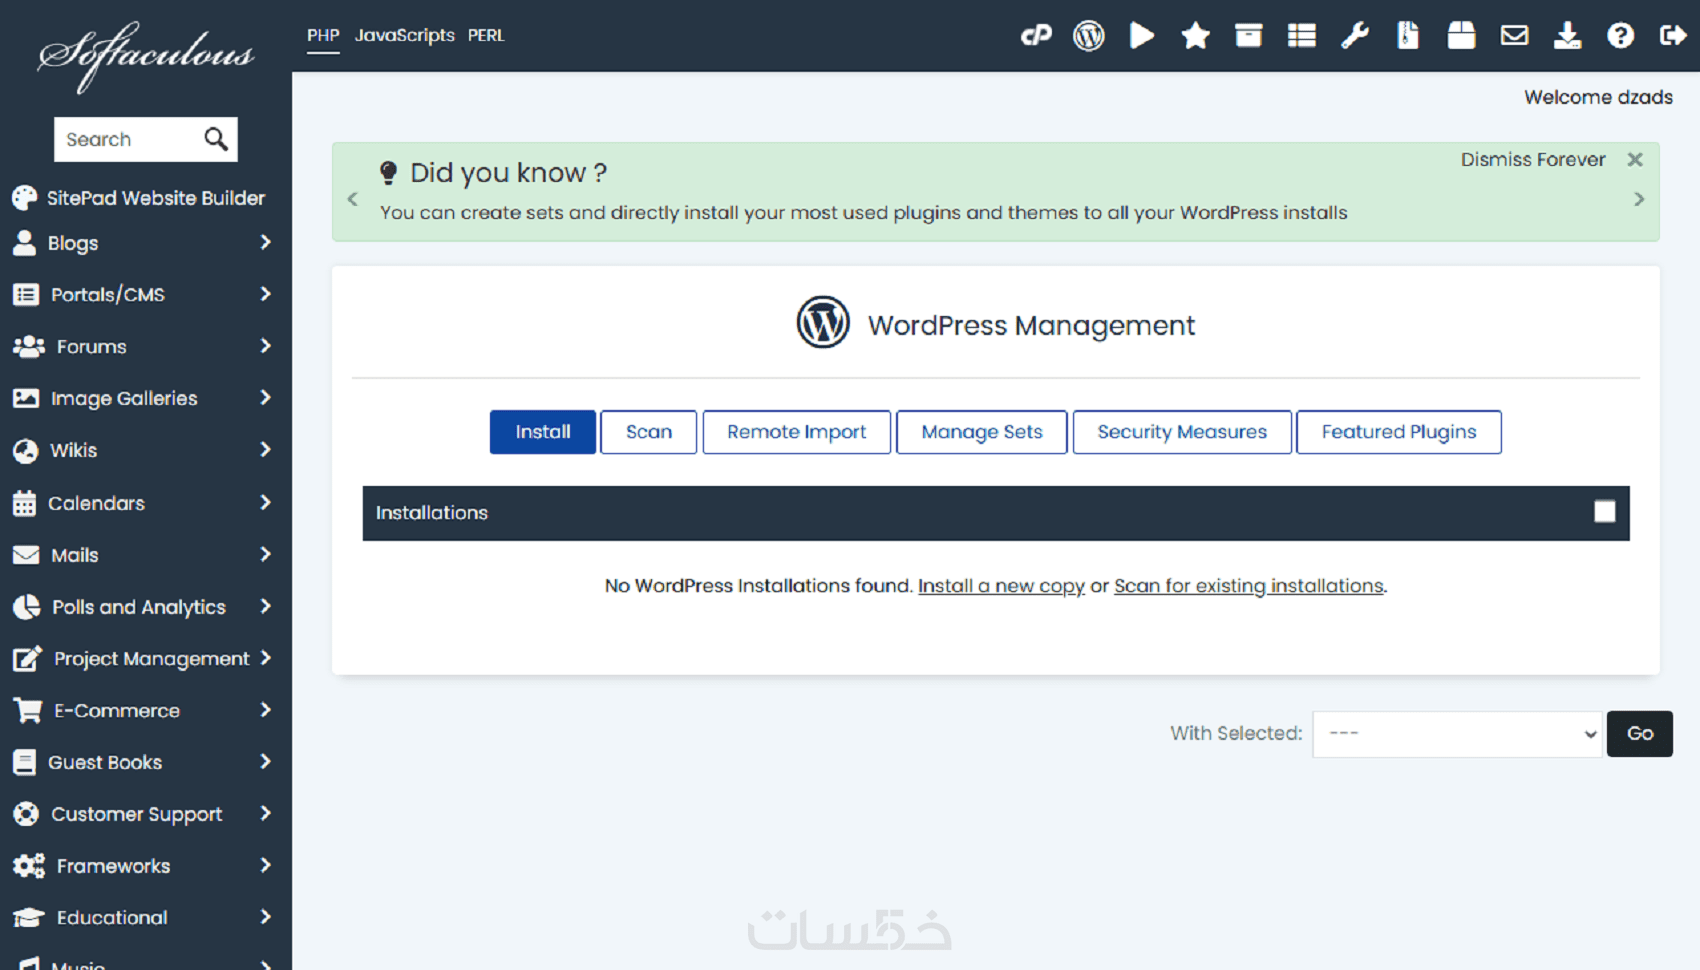
Task: Switch to the PHP scripts tab
Action: pos(323,35)
